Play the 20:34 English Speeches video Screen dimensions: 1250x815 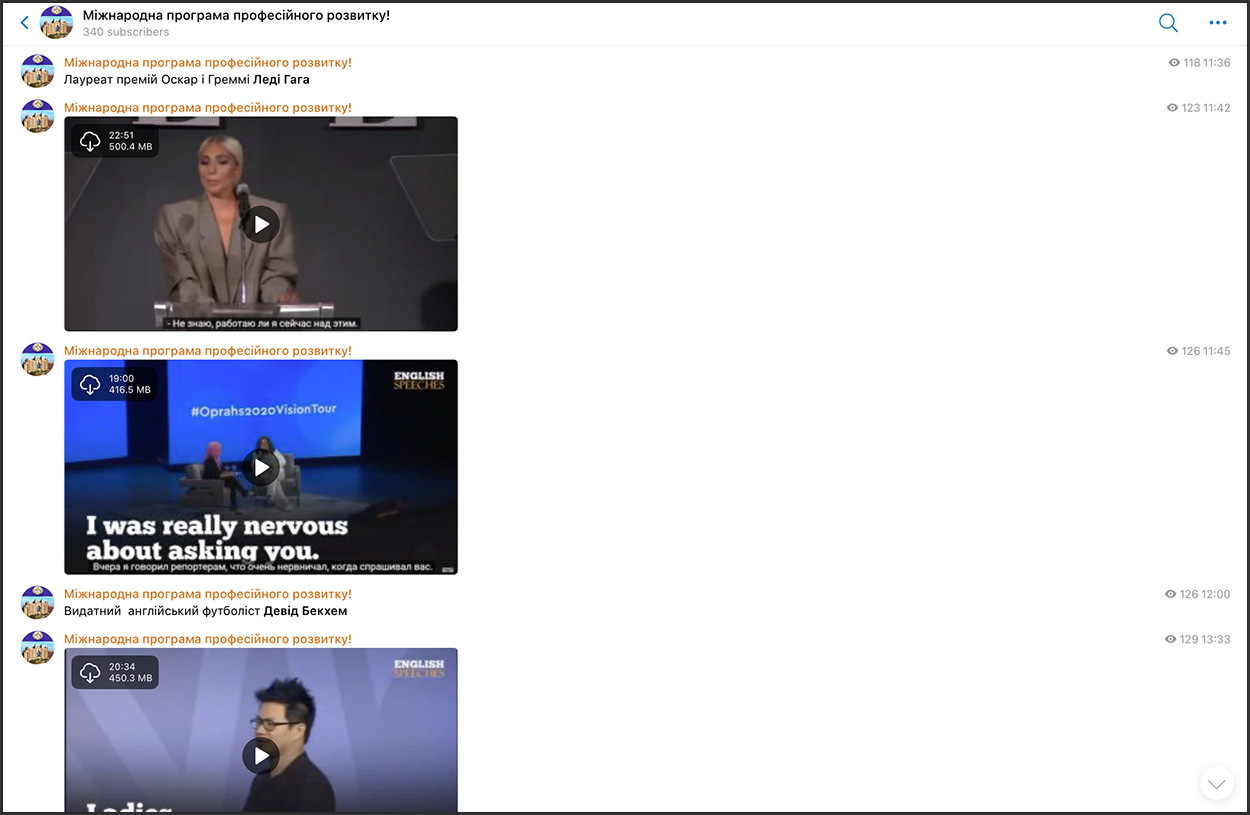[261, 755]
